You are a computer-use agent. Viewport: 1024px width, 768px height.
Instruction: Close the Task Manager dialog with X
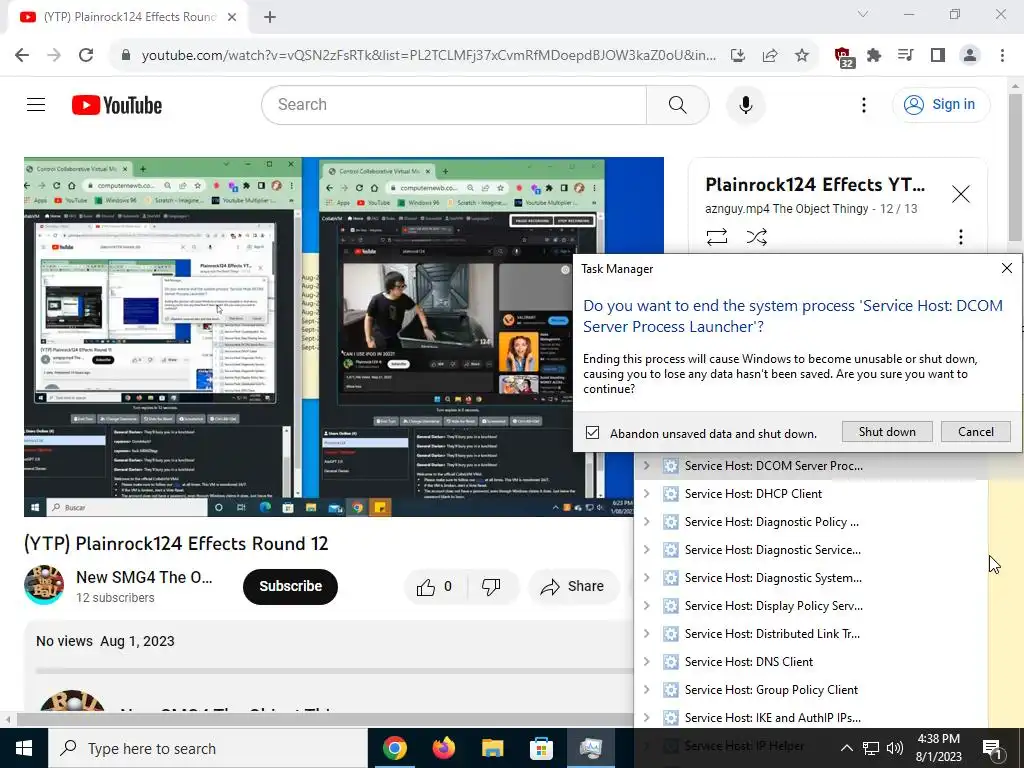click(1006, 268)
